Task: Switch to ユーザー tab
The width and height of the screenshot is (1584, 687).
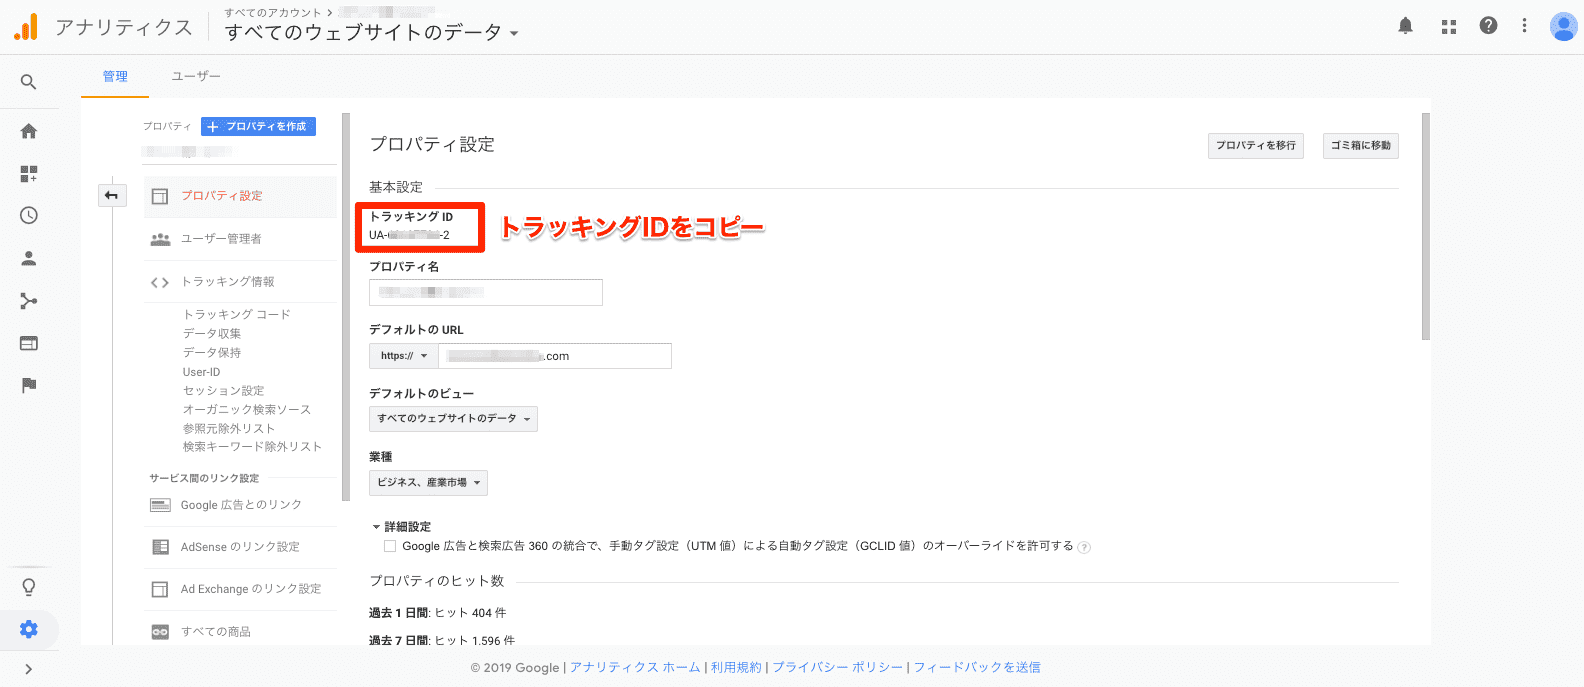Action: click(196, 76)
